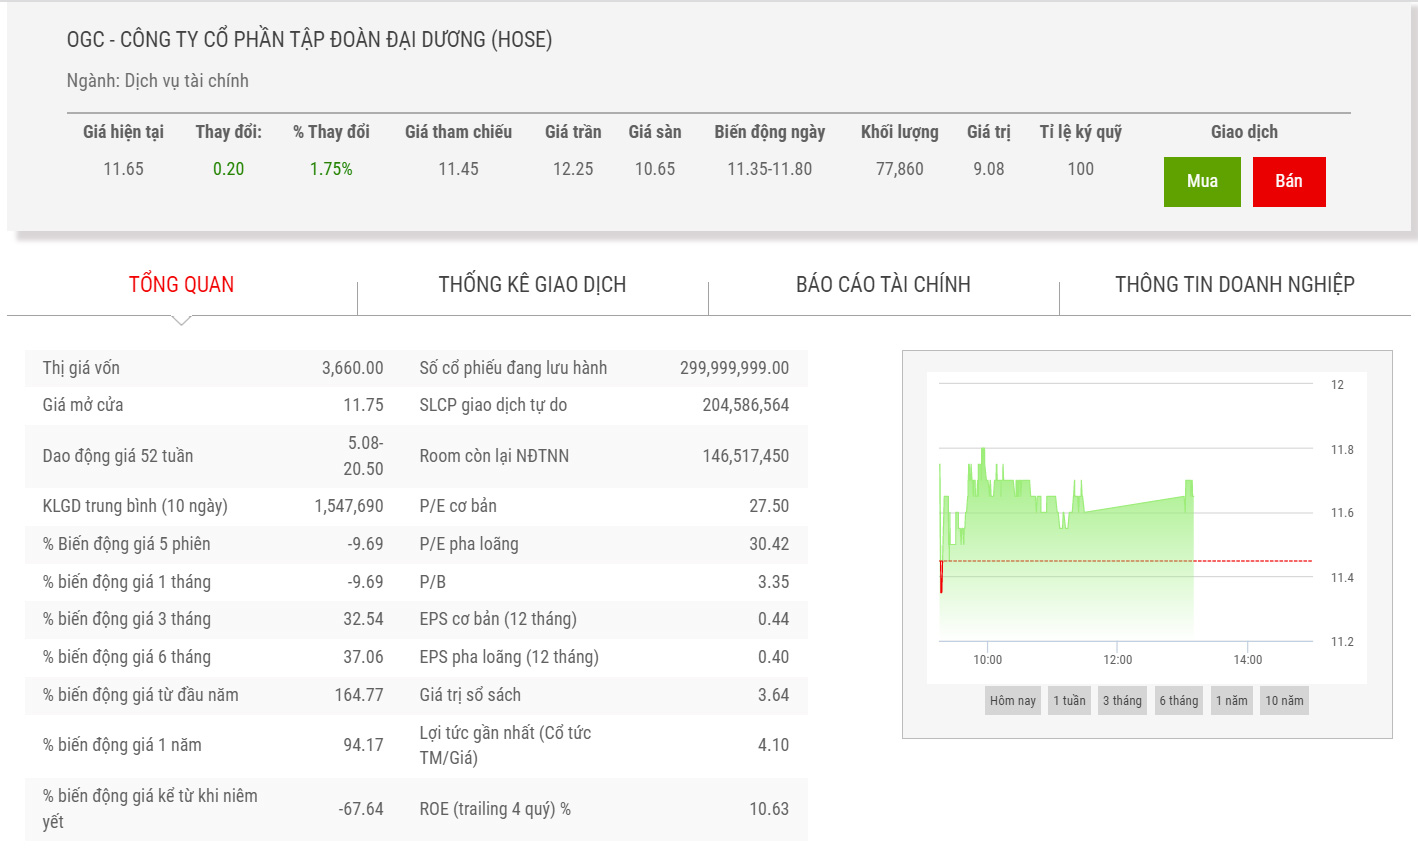
Task: Set chart period to 6 tháng
Action: pos(1178,701)
